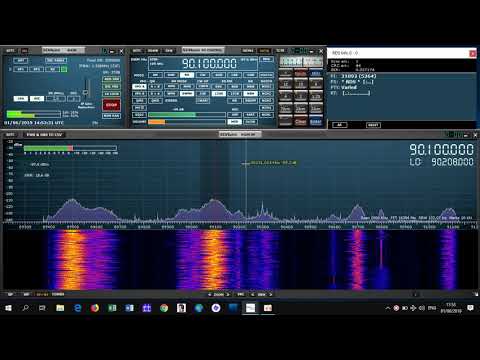The width and height of the screenshot is (480, 360).
Task: Open Task View from taskbar
Action: (x=42, y=308)
